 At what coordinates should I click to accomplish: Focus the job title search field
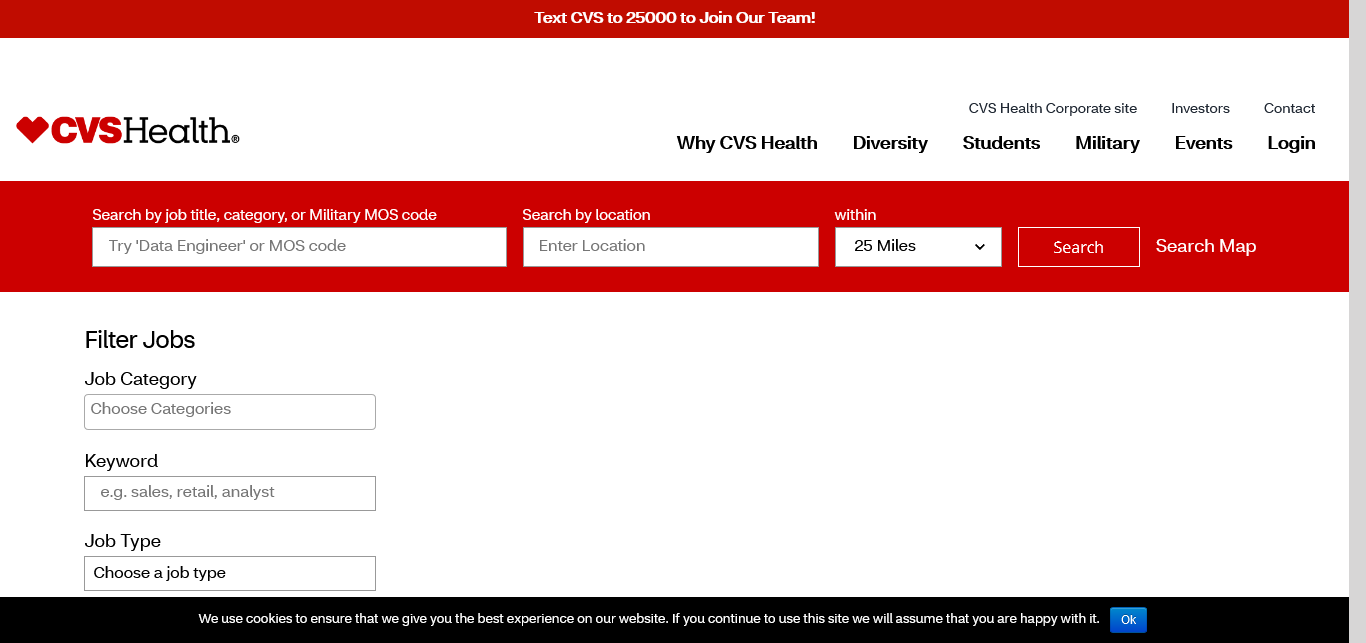299,246
